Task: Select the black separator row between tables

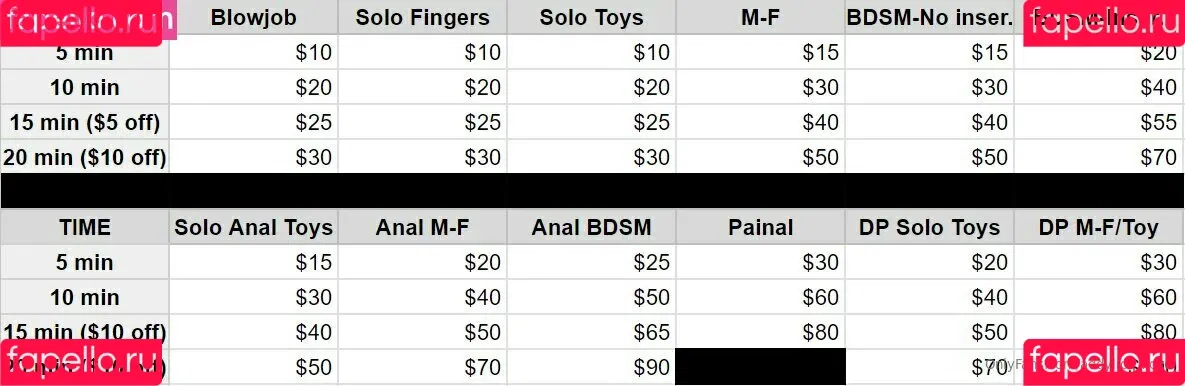Action: (x=592, y=191)
